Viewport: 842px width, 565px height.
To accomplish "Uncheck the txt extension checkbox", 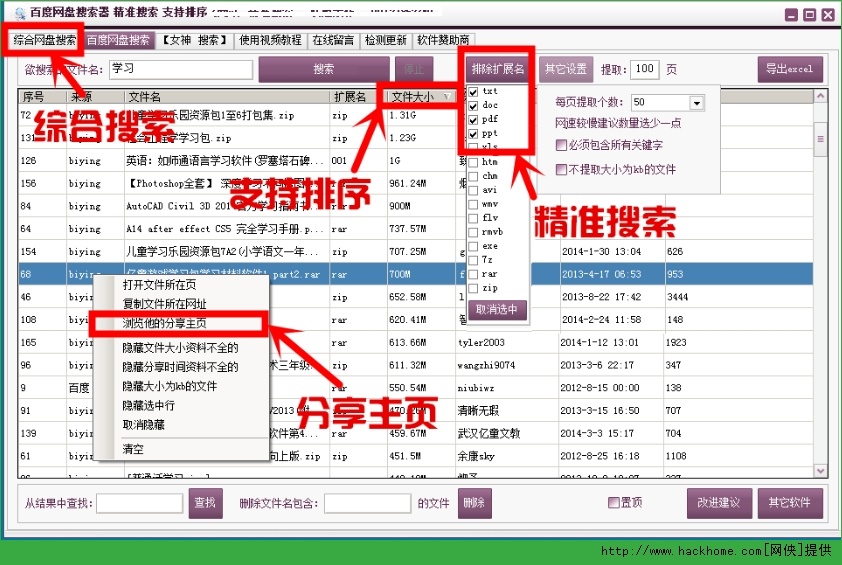I will 473,92.
